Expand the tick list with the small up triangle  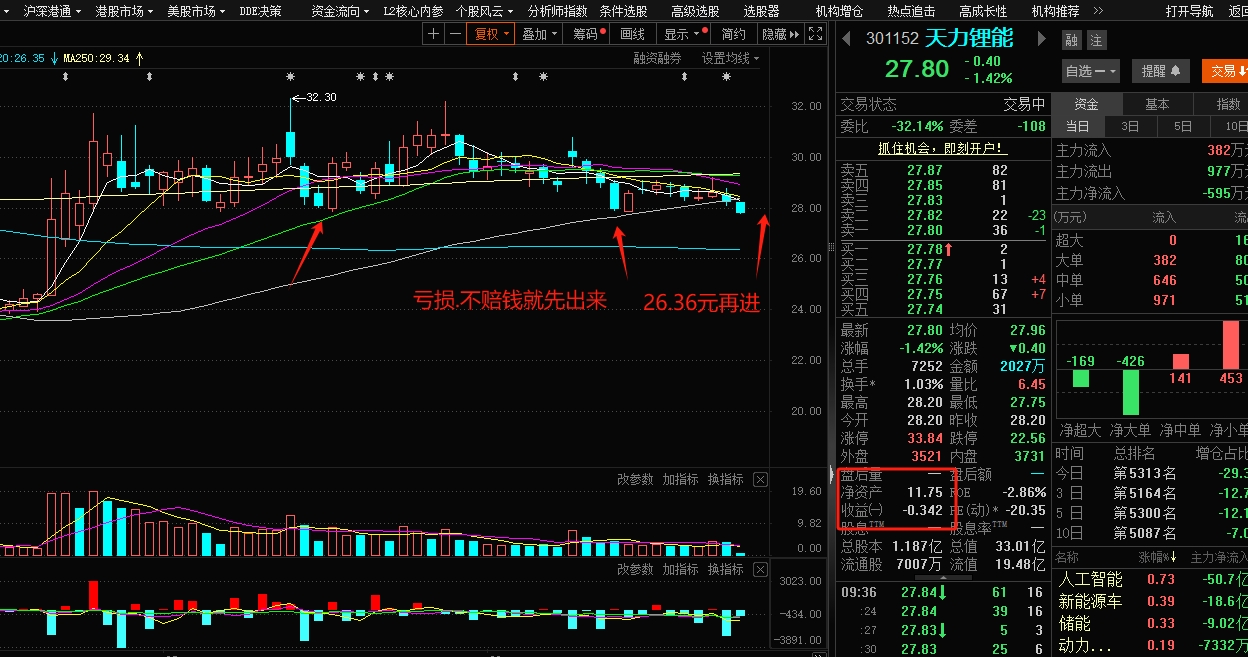pos(943,578)
